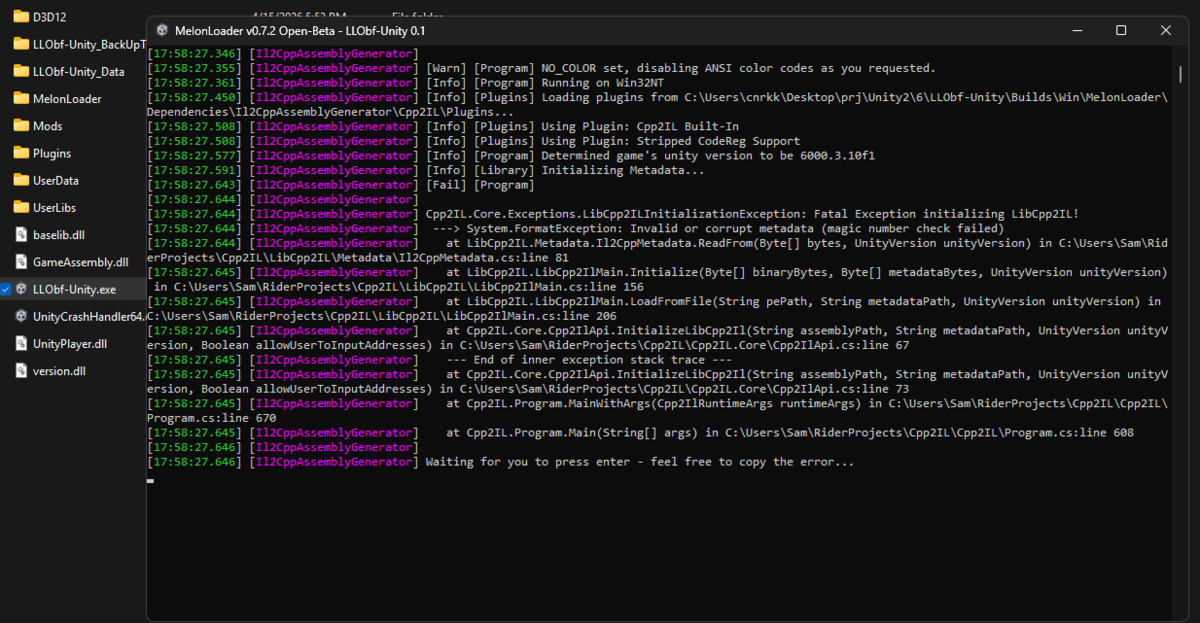Select the Plugins folder name
The height and width of the screenshot is (623, 1200).
pyautogui.click(x=52, y=153)
